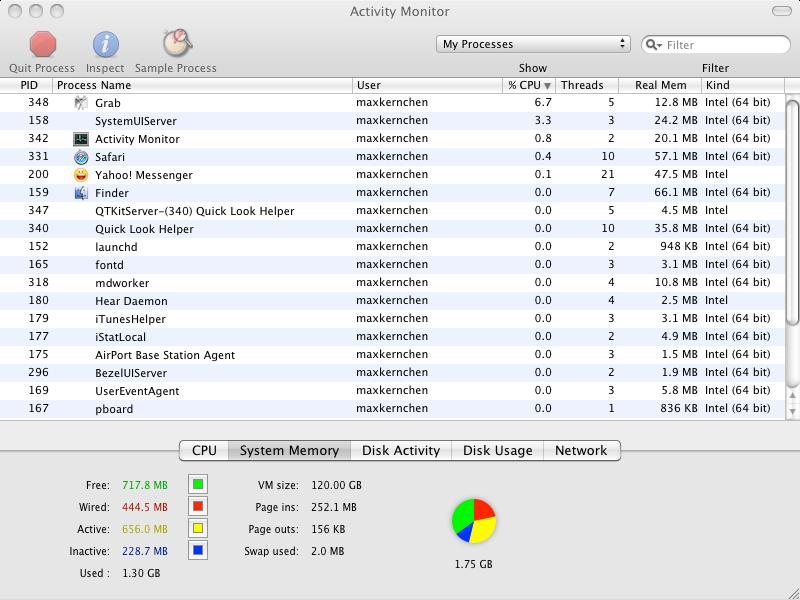
Task: Open the Inspect info icon
Action: (106, 44)
